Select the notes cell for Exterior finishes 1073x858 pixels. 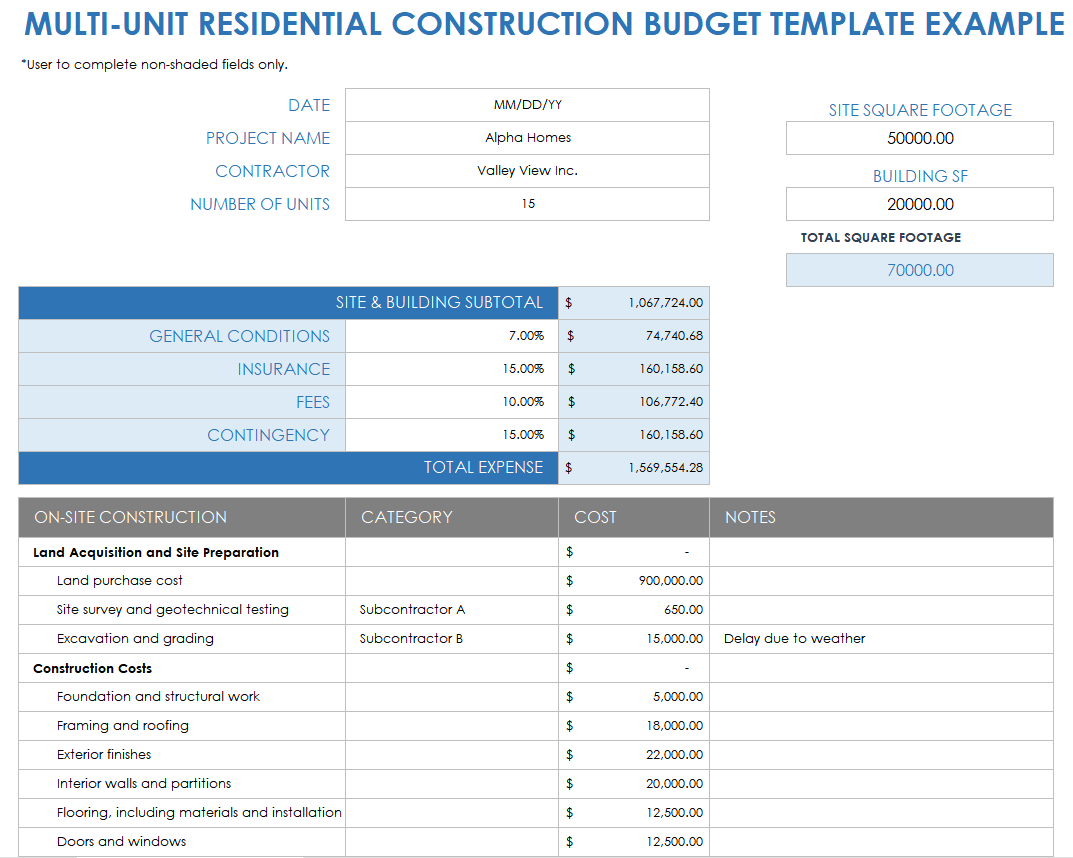(881, 755)
